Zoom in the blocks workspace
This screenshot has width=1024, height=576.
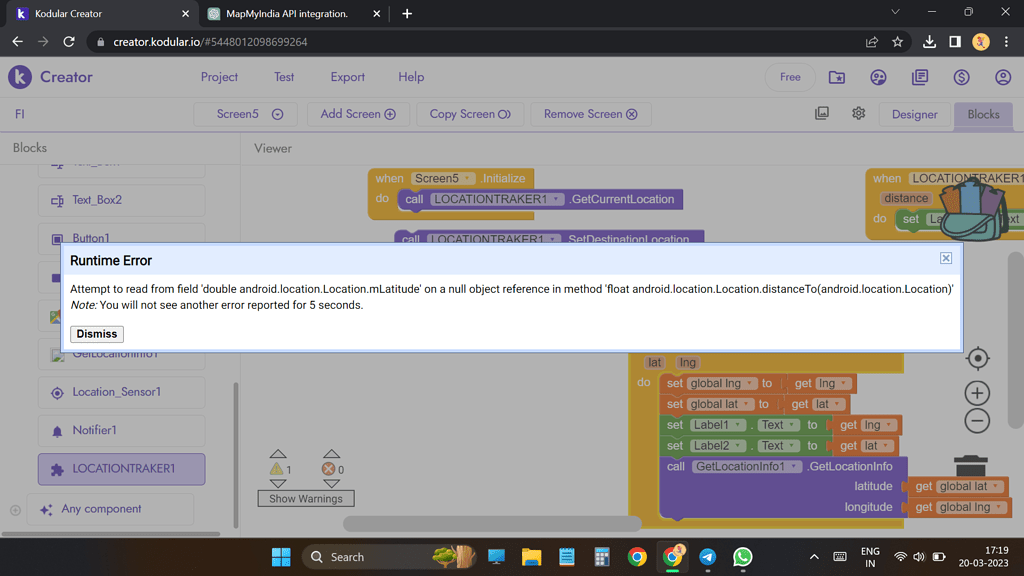(x=978, y=393)
